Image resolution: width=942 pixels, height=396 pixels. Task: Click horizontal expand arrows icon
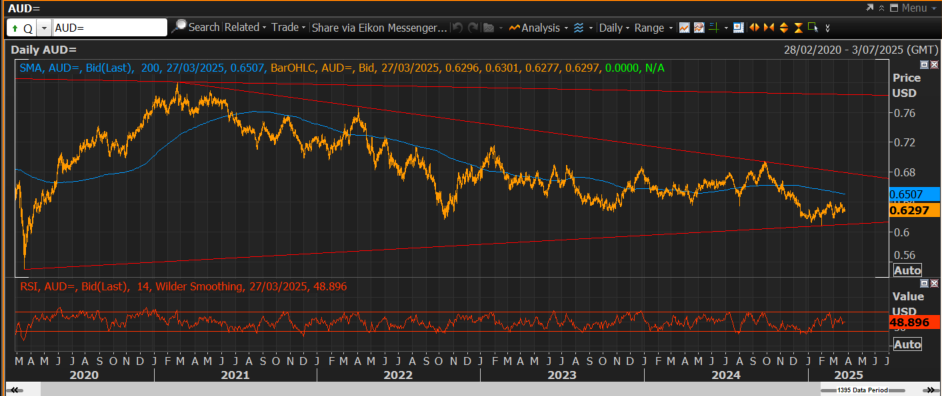click(754, 28)
